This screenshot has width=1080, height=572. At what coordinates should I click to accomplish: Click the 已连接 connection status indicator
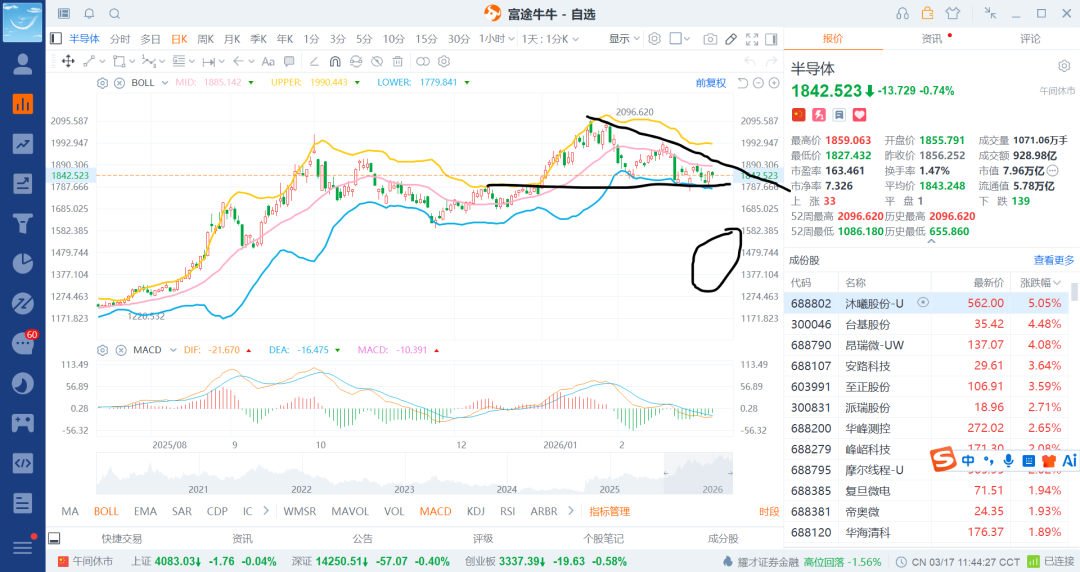pyautogui.click(x=1051, y=562)
